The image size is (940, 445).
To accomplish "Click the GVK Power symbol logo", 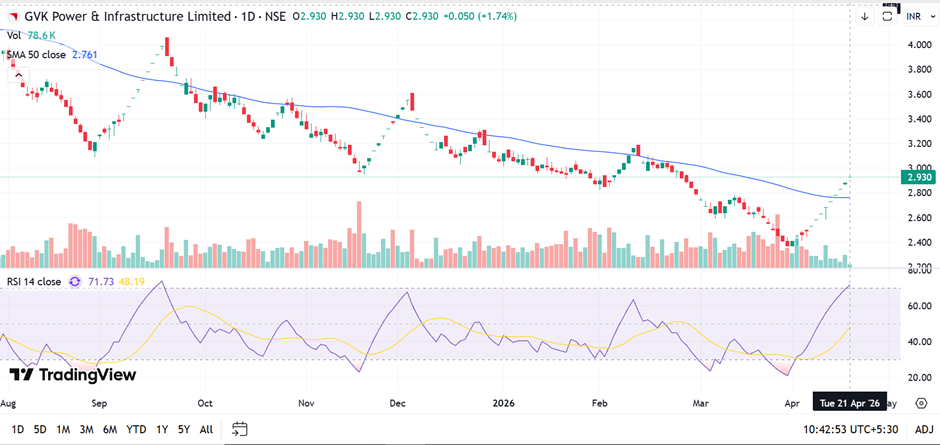I will 12,16.
